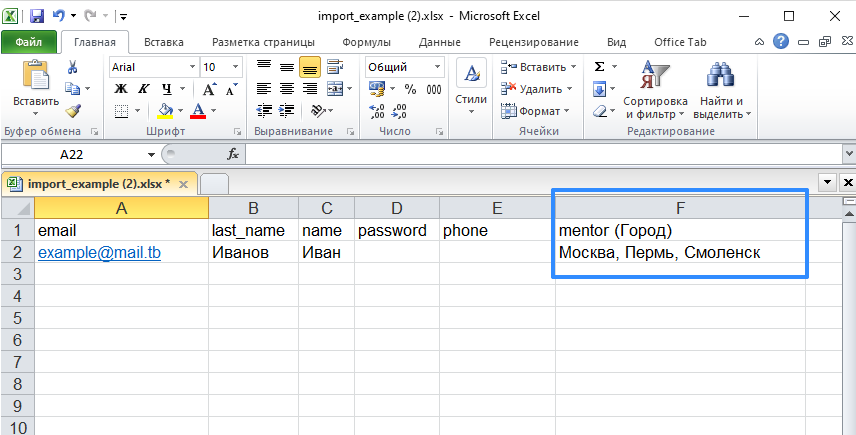Screen dimensions: 856x435
Task: Switch to the Формулы ribbon tab
Action: (366, 42)
